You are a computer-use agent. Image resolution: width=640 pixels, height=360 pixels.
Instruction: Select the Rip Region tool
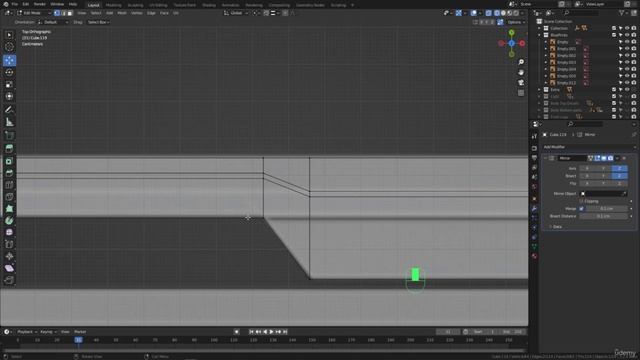(x=9, y=280)
